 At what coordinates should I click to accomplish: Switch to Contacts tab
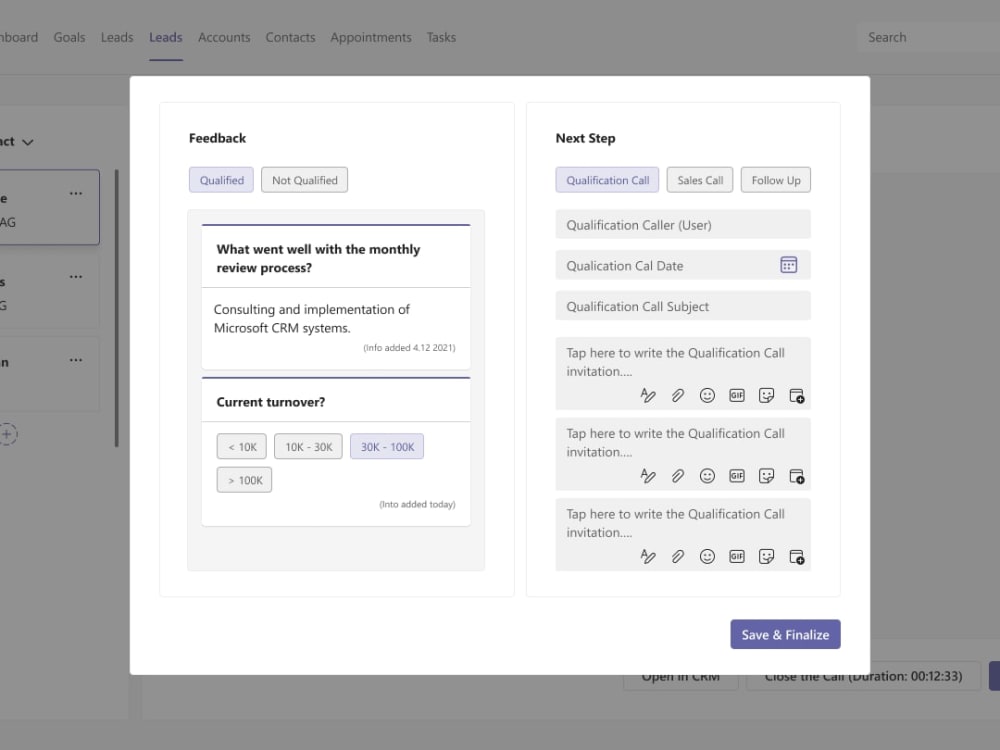290,37
